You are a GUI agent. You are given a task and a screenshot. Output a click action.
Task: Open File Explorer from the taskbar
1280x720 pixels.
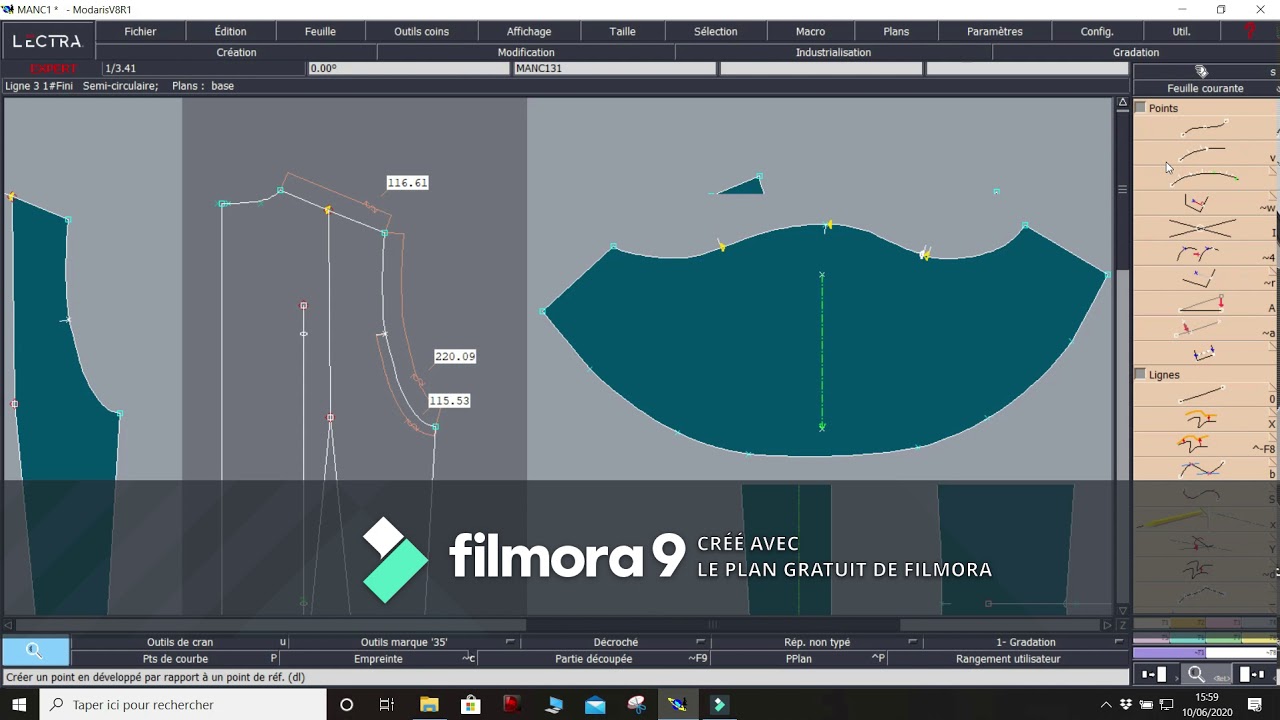click(x=429, y=705)
